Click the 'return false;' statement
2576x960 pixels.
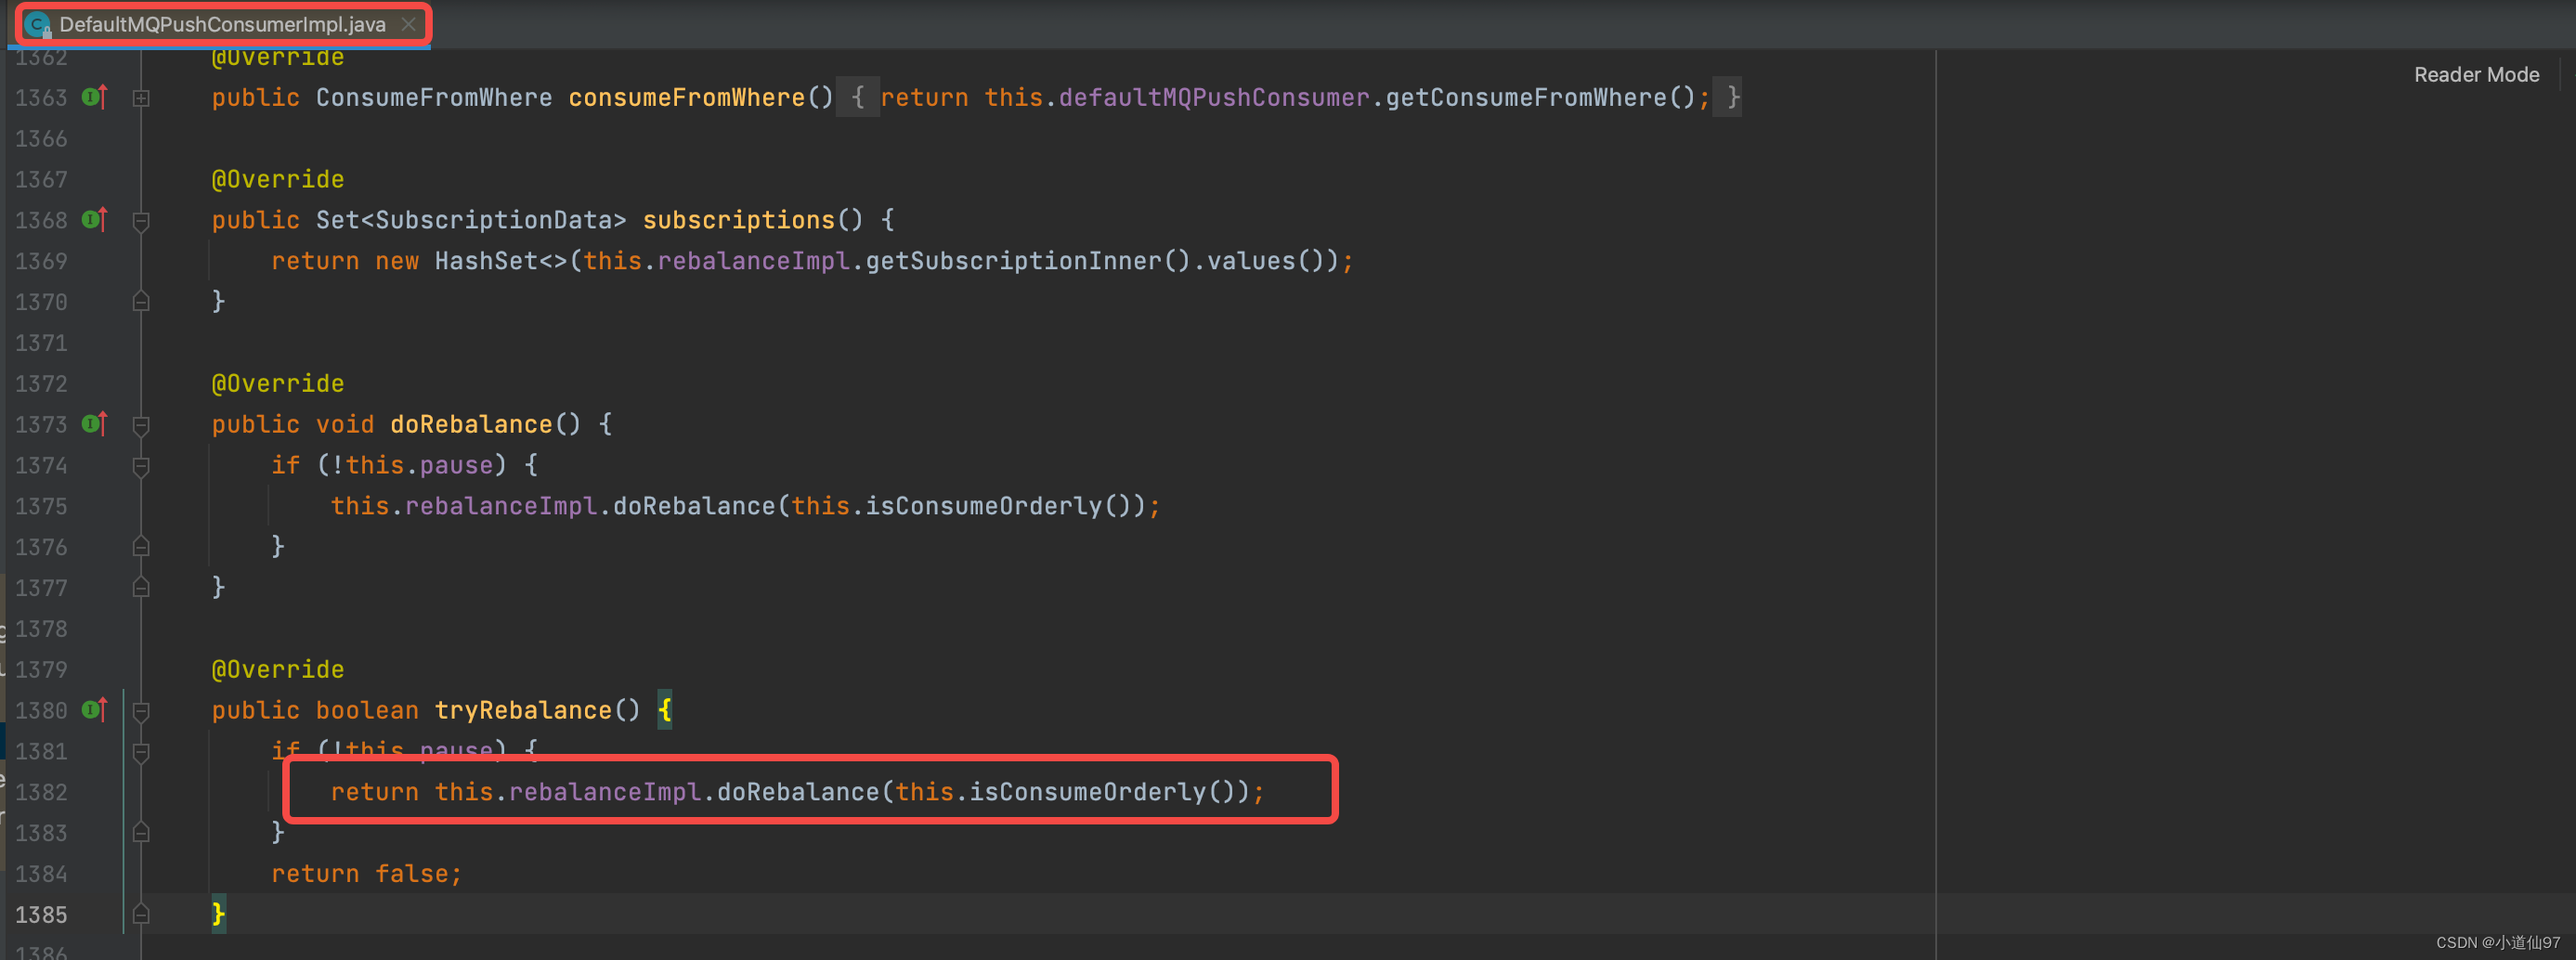pyautogui.click(x=366, y=874)
